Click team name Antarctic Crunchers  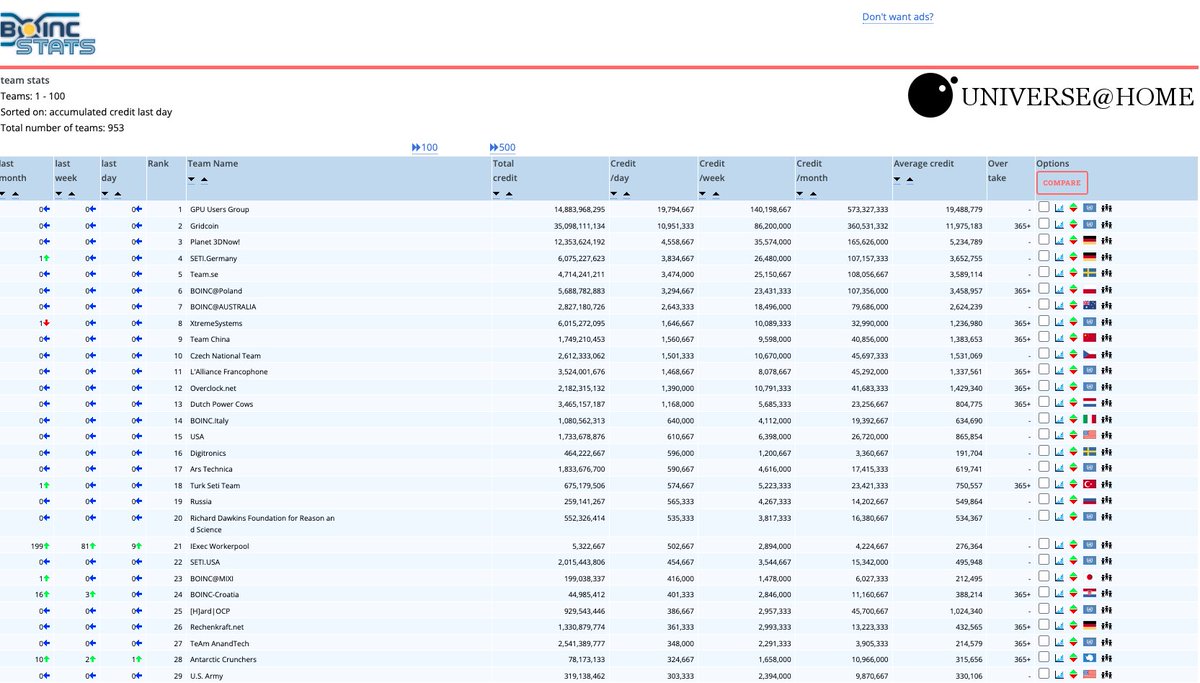pos(223,659)
